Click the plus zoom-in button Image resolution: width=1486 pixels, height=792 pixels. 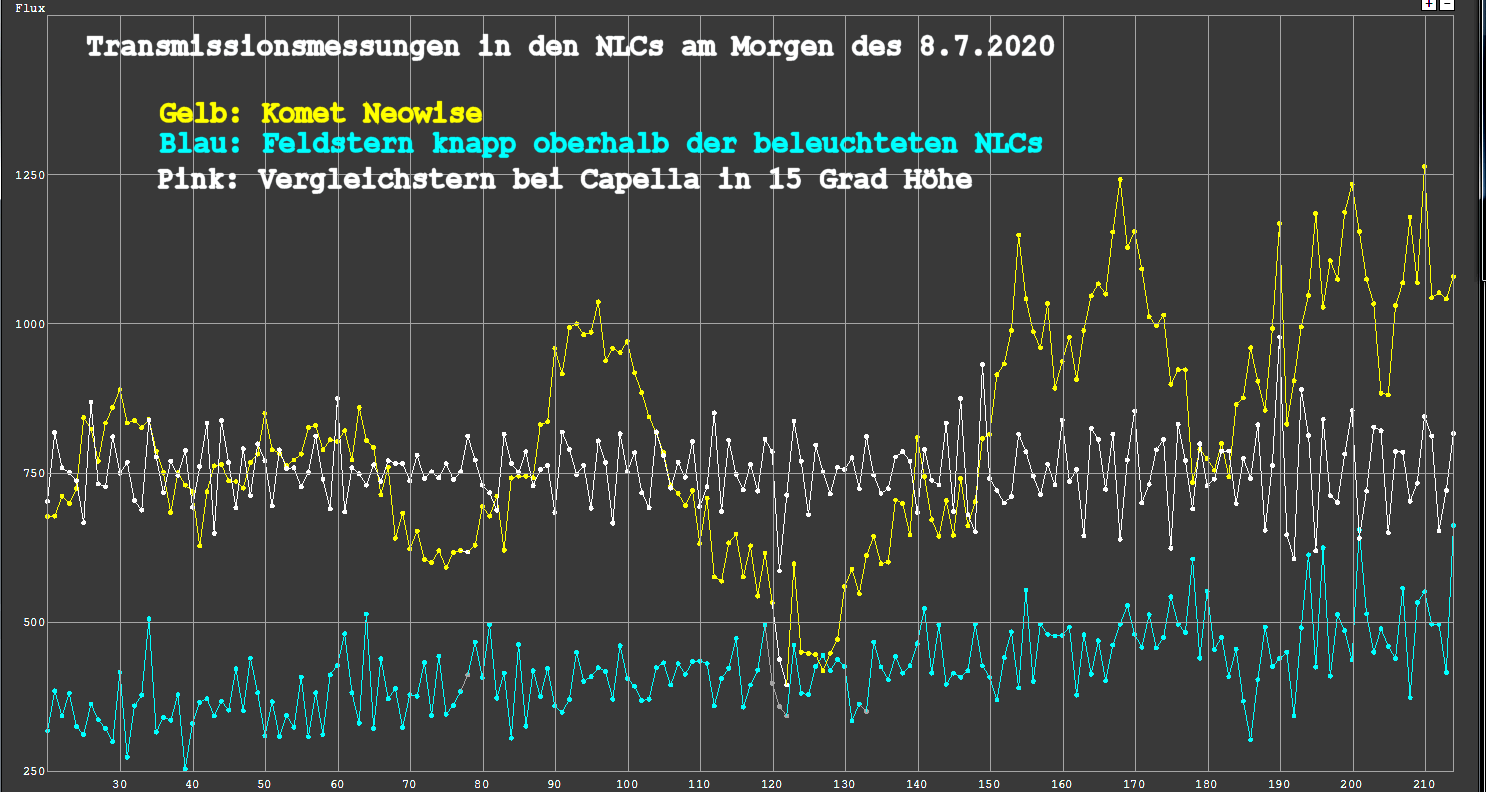1429,5
